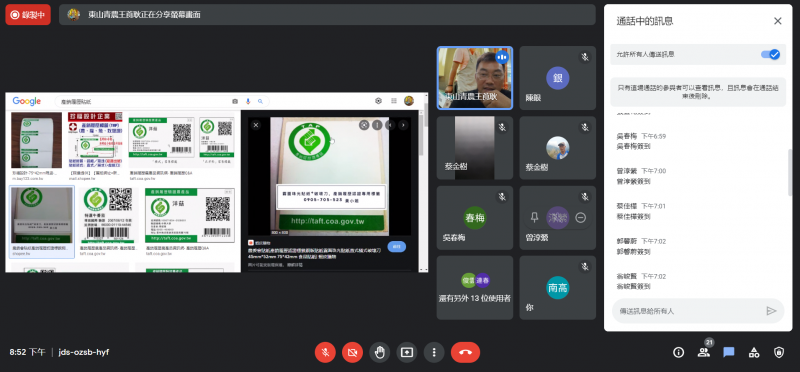Click Google settings gear in shared screen

379,101
